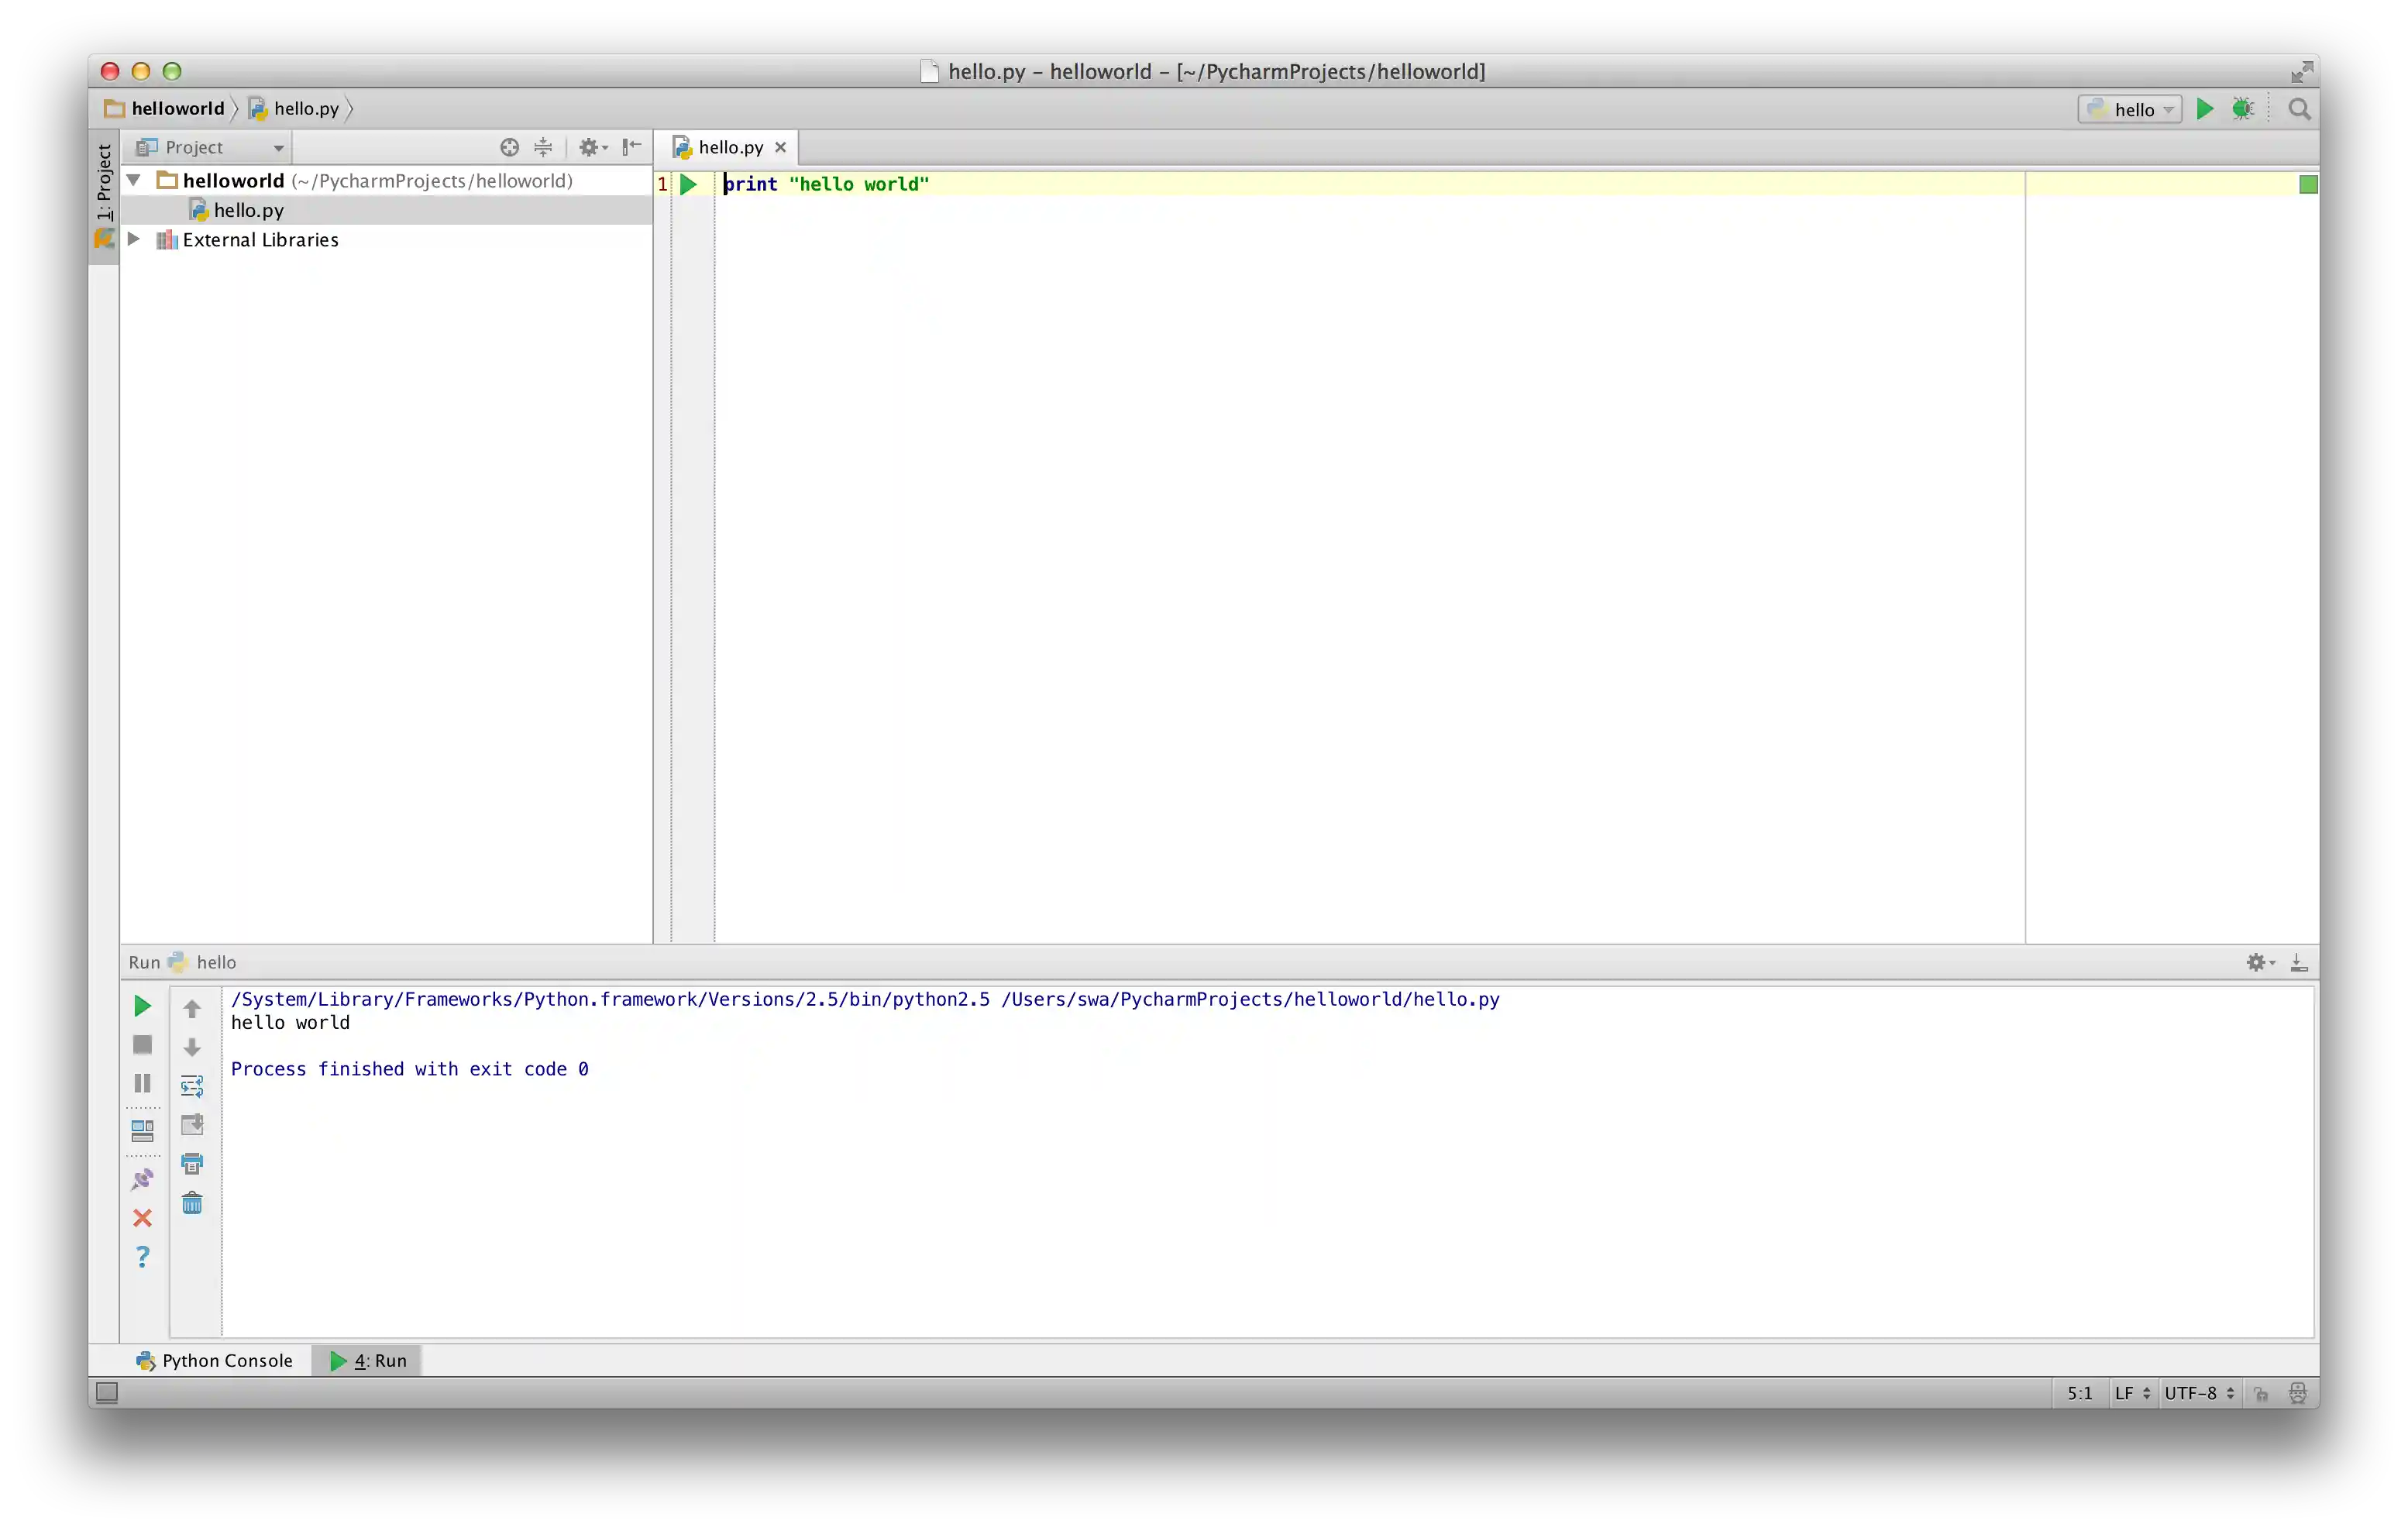Click in the editor on the print line
Screen dimensions: 2408x1531
coord(826,184)
